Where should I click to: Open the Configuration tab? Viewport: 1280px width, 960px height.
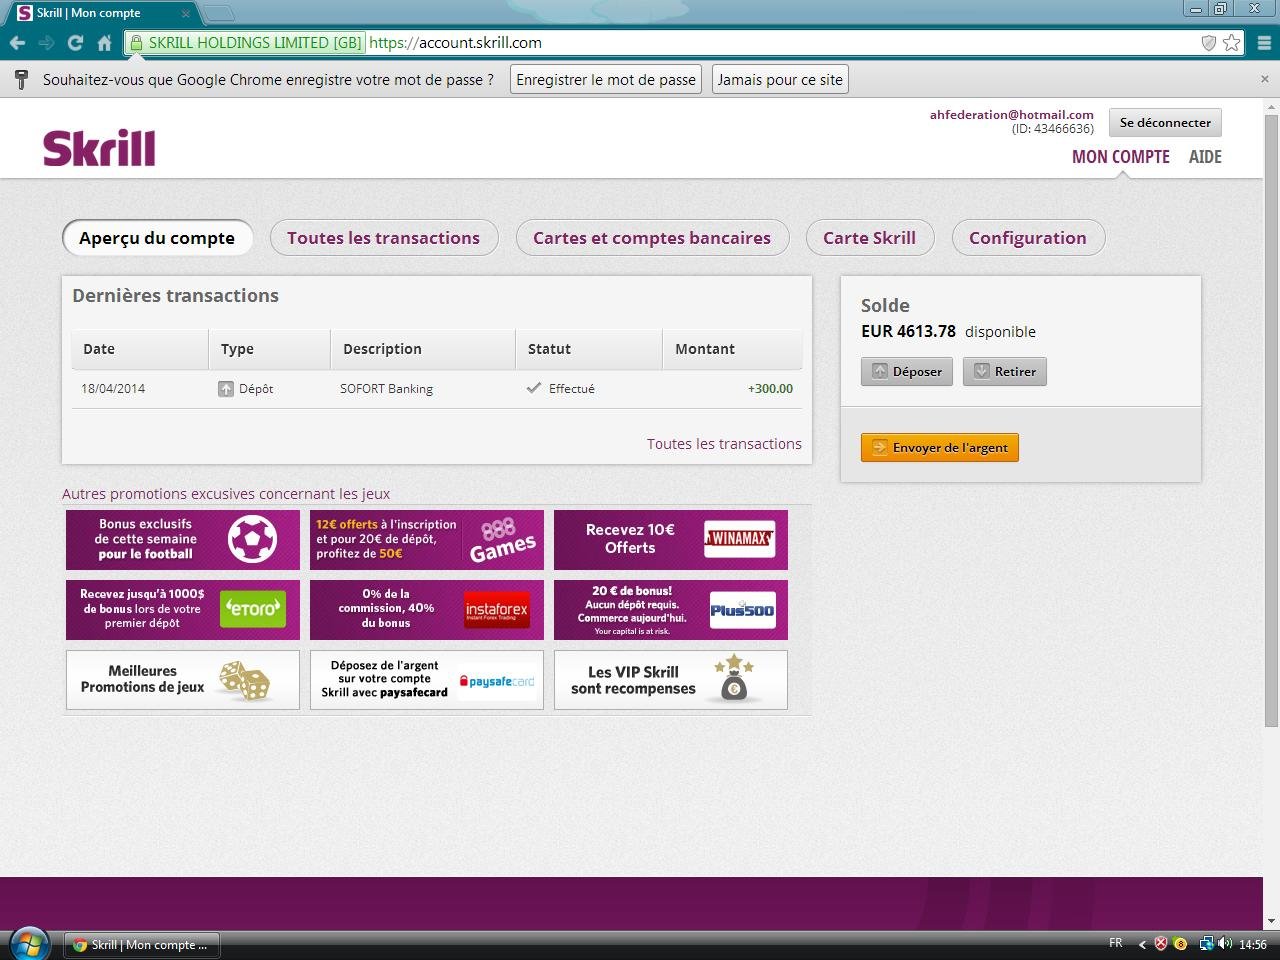pyautogui.click(x=1027, y=238)
